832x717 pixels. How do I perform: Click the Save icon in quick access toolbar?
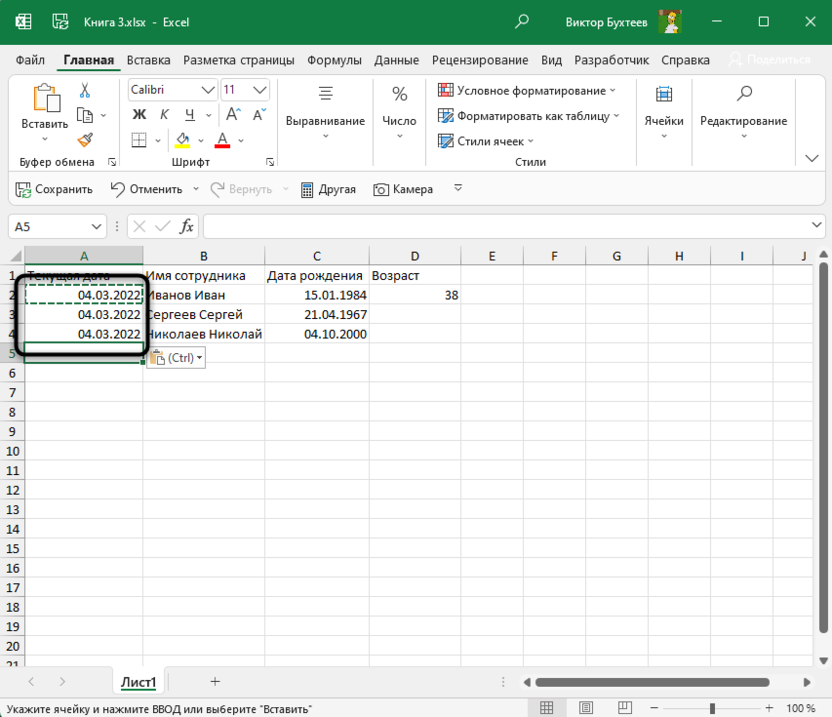click(54, 189)
